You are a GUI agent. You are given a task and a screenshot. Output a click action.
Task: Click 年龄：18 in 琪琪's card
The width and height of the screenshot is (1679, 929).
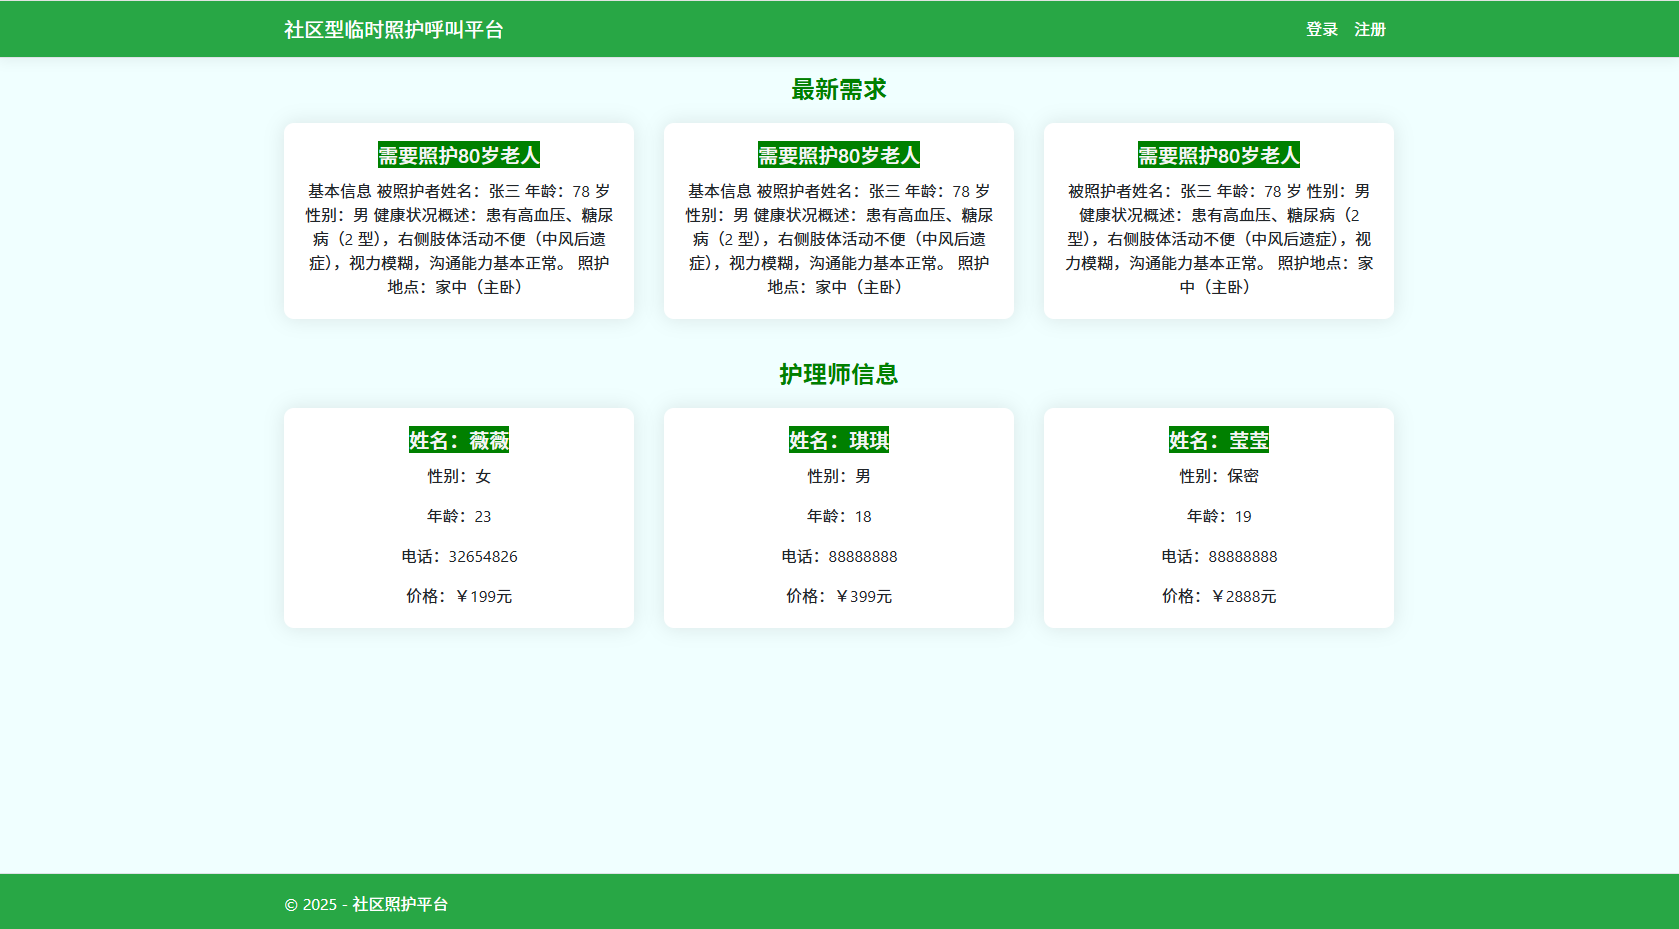839,516
